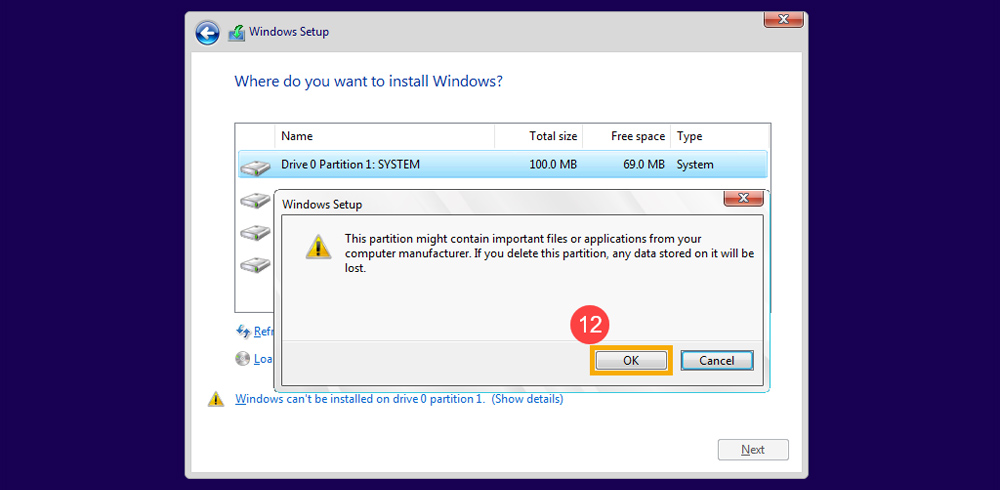The height and width of the screenshot is (490, 1000).
Task: Open the 'Windows can't be installed' details link
Action: pos(399,399)
